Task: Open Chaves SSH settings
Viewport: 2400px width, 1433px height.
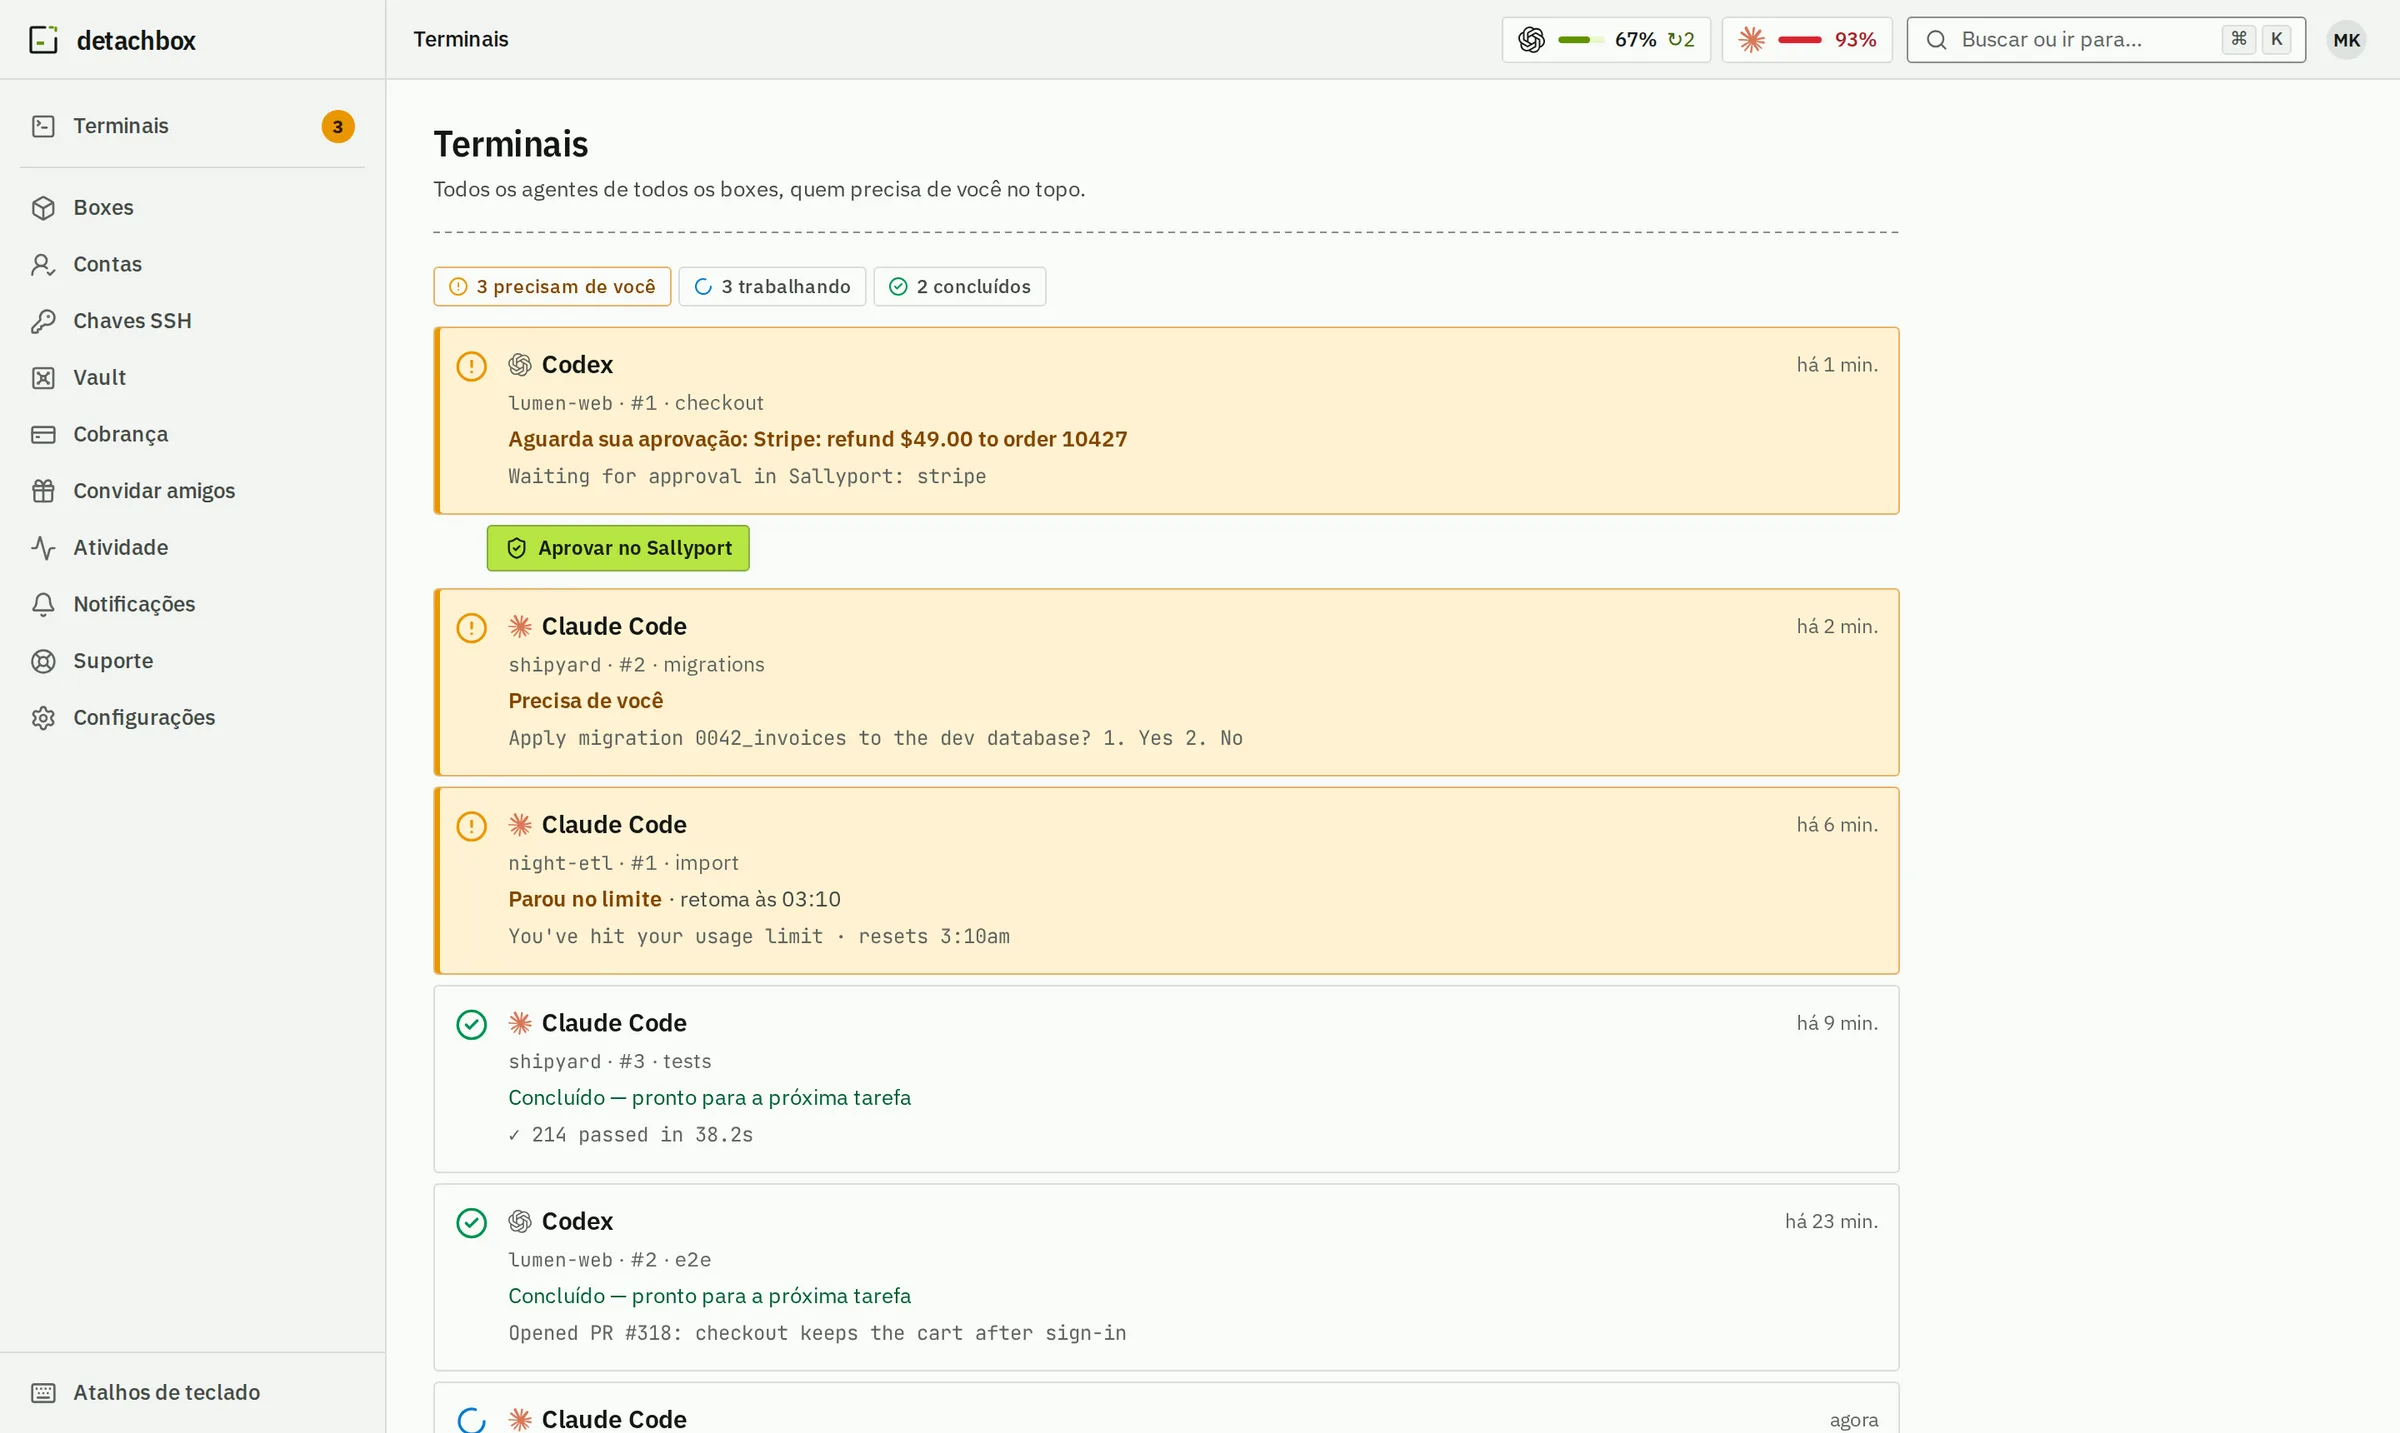Action: pyautogui.click(x=192, y=321)
